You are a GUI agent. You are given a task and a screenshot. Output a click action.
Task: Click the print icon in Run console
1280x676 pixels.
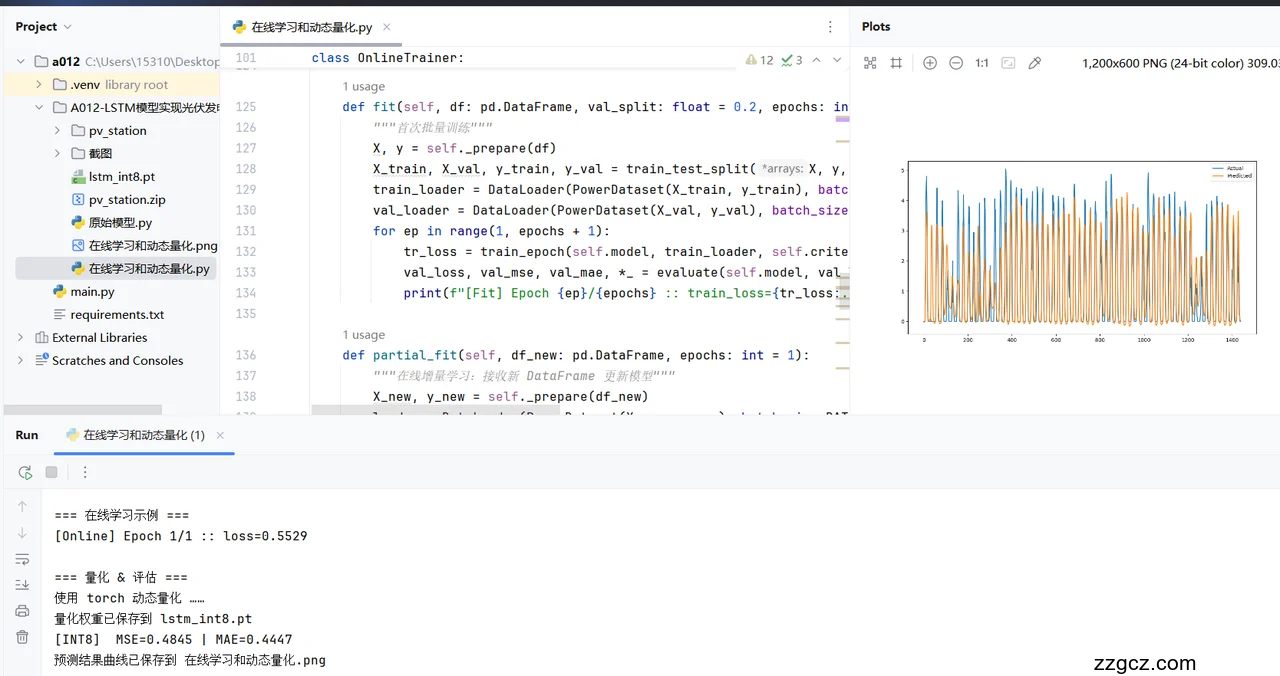22,611
